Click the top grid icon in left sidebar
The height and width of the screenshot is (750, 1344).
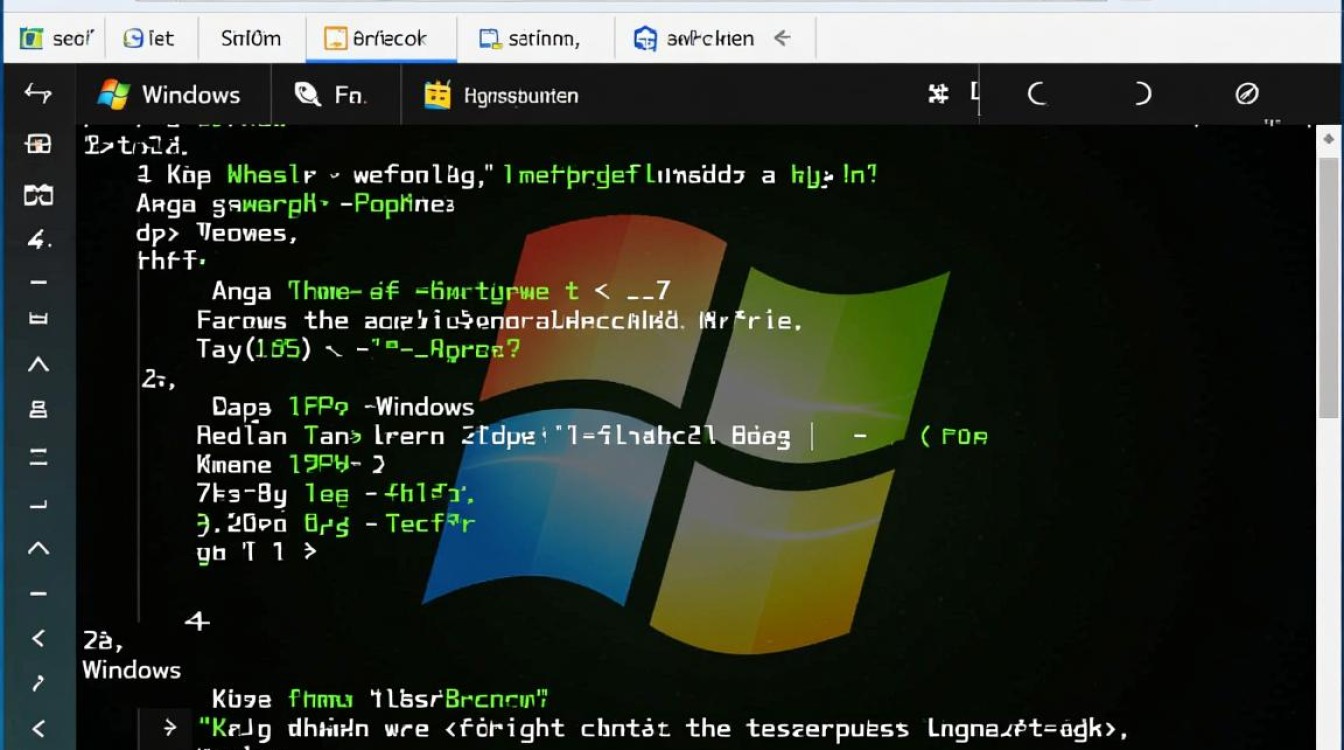click(x=38, y=145)
